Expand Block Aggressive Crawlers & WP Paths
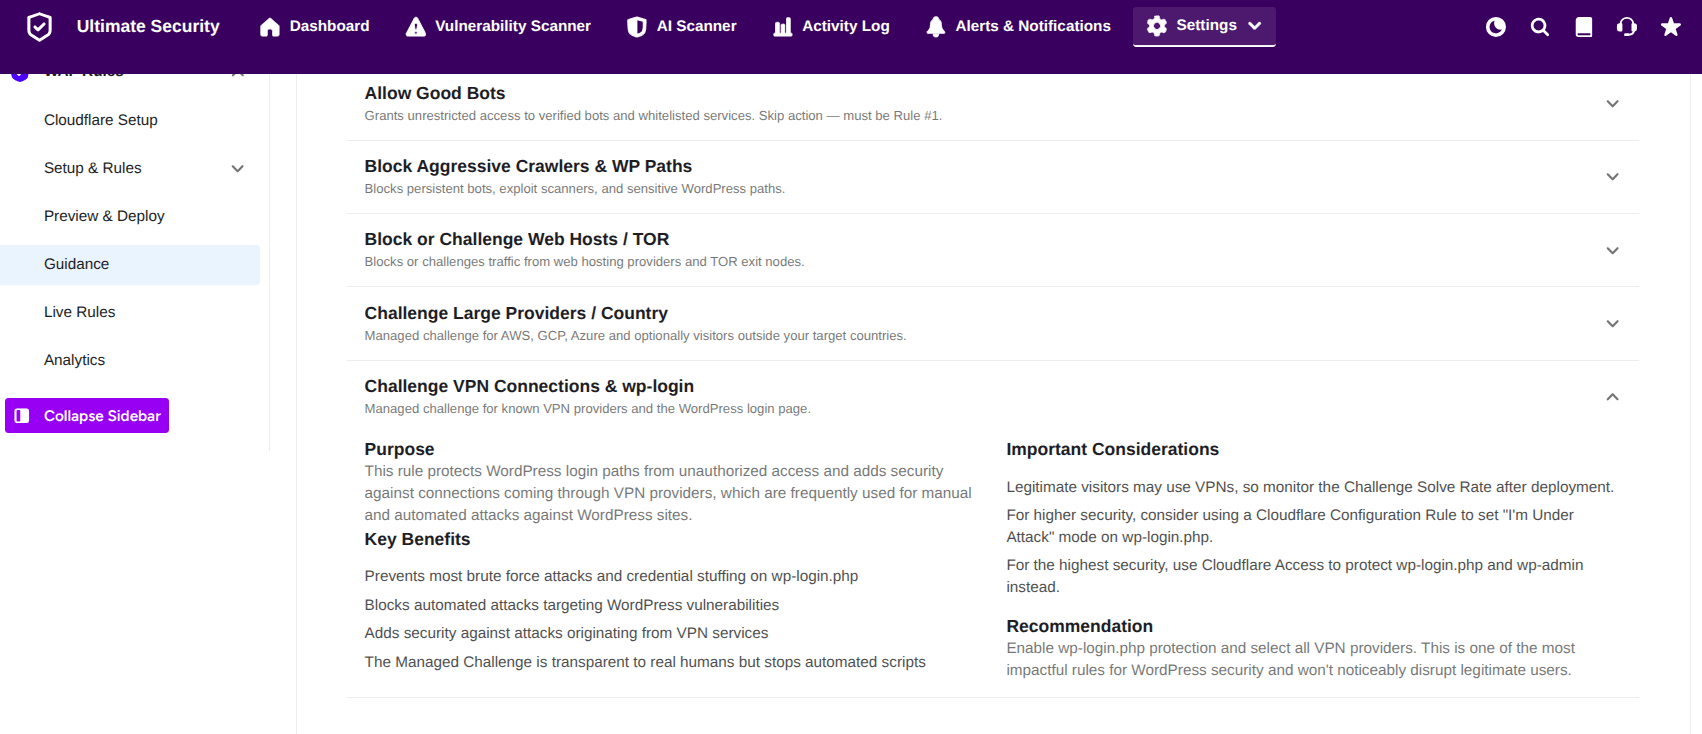The image size is (1702, 734). [x=1612, y=177]
